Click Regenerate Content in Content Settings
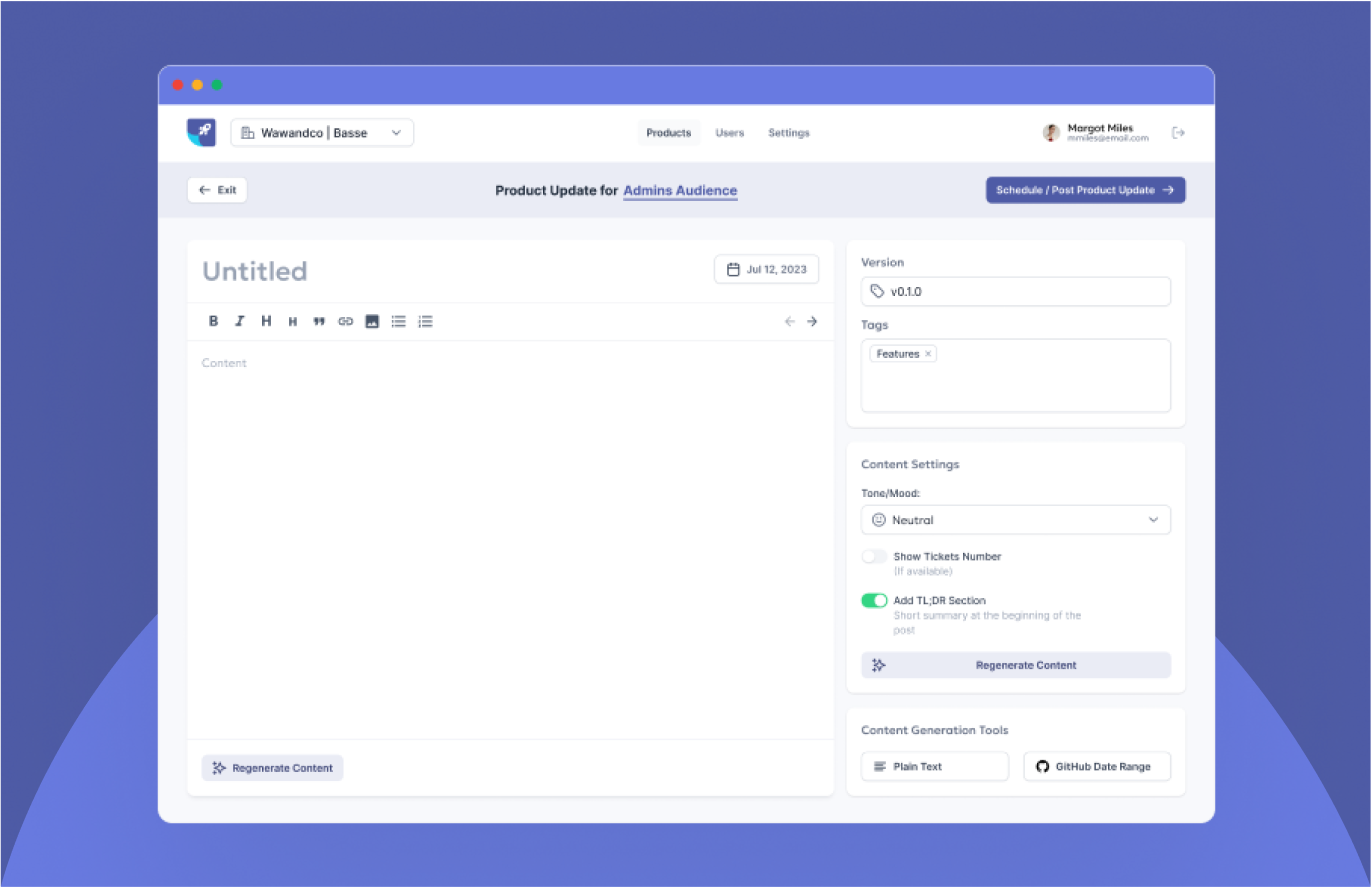1371x887 pixels. (1015, 665)
